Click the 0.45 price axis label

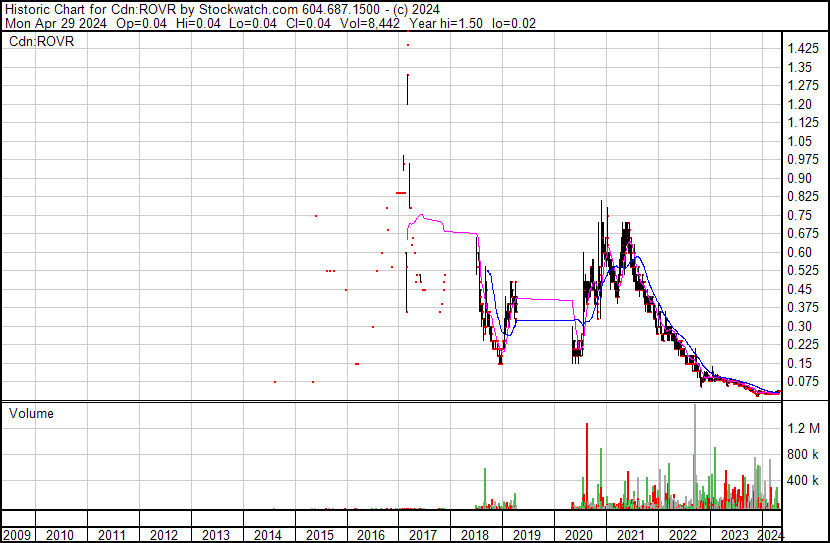(799, 289)
